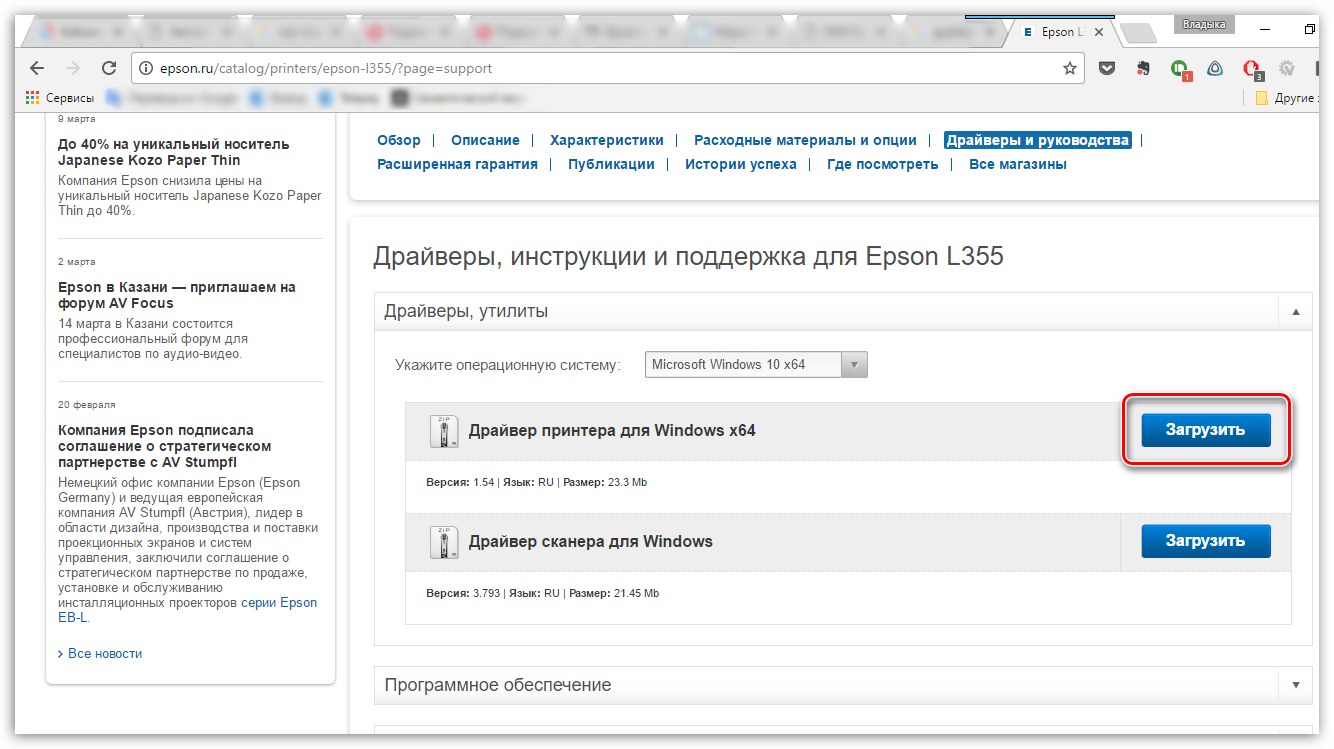1334x749 pixels.
Task: Open a new browser tab
Action: pos(1137,33)
